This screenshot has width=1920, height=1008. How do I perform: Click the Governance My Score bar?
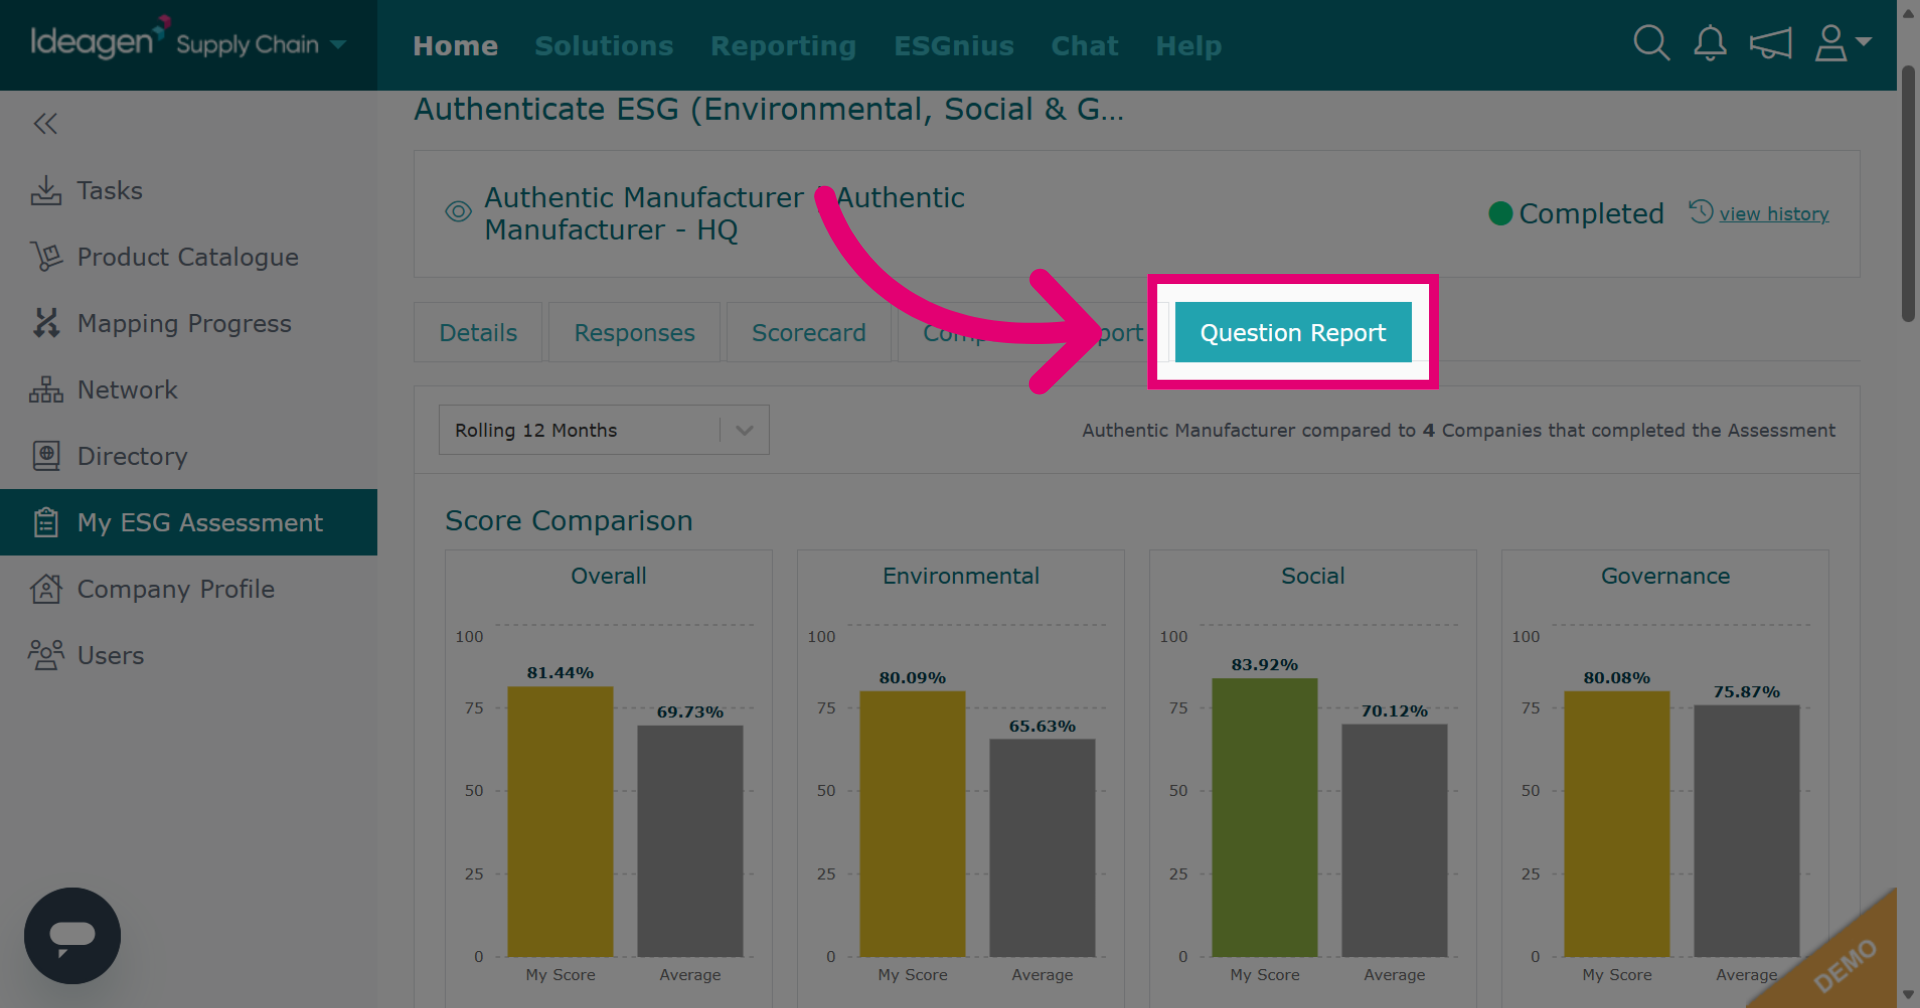[x=1616, y=824]
